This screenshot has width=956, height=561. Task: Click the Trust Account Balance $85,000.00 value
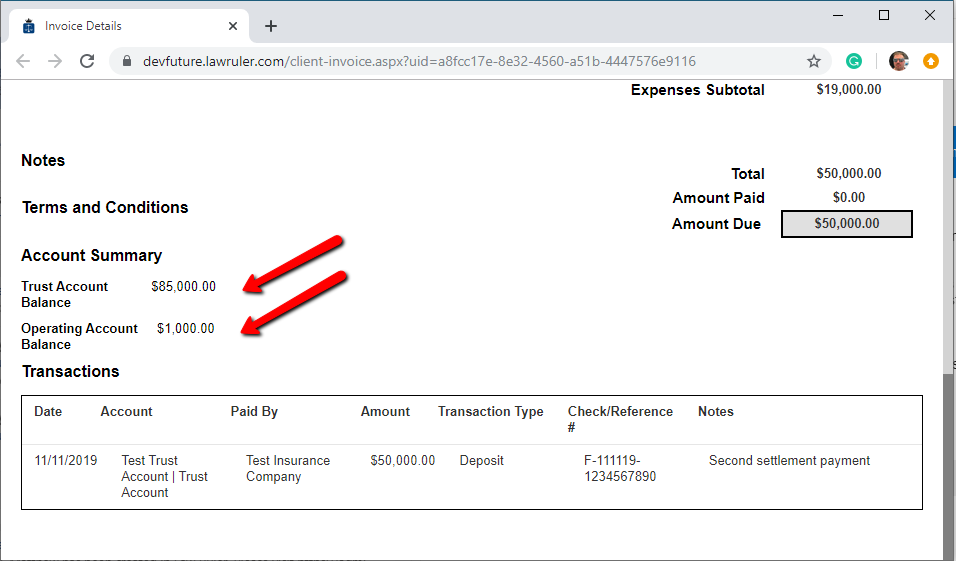(184, 287)
